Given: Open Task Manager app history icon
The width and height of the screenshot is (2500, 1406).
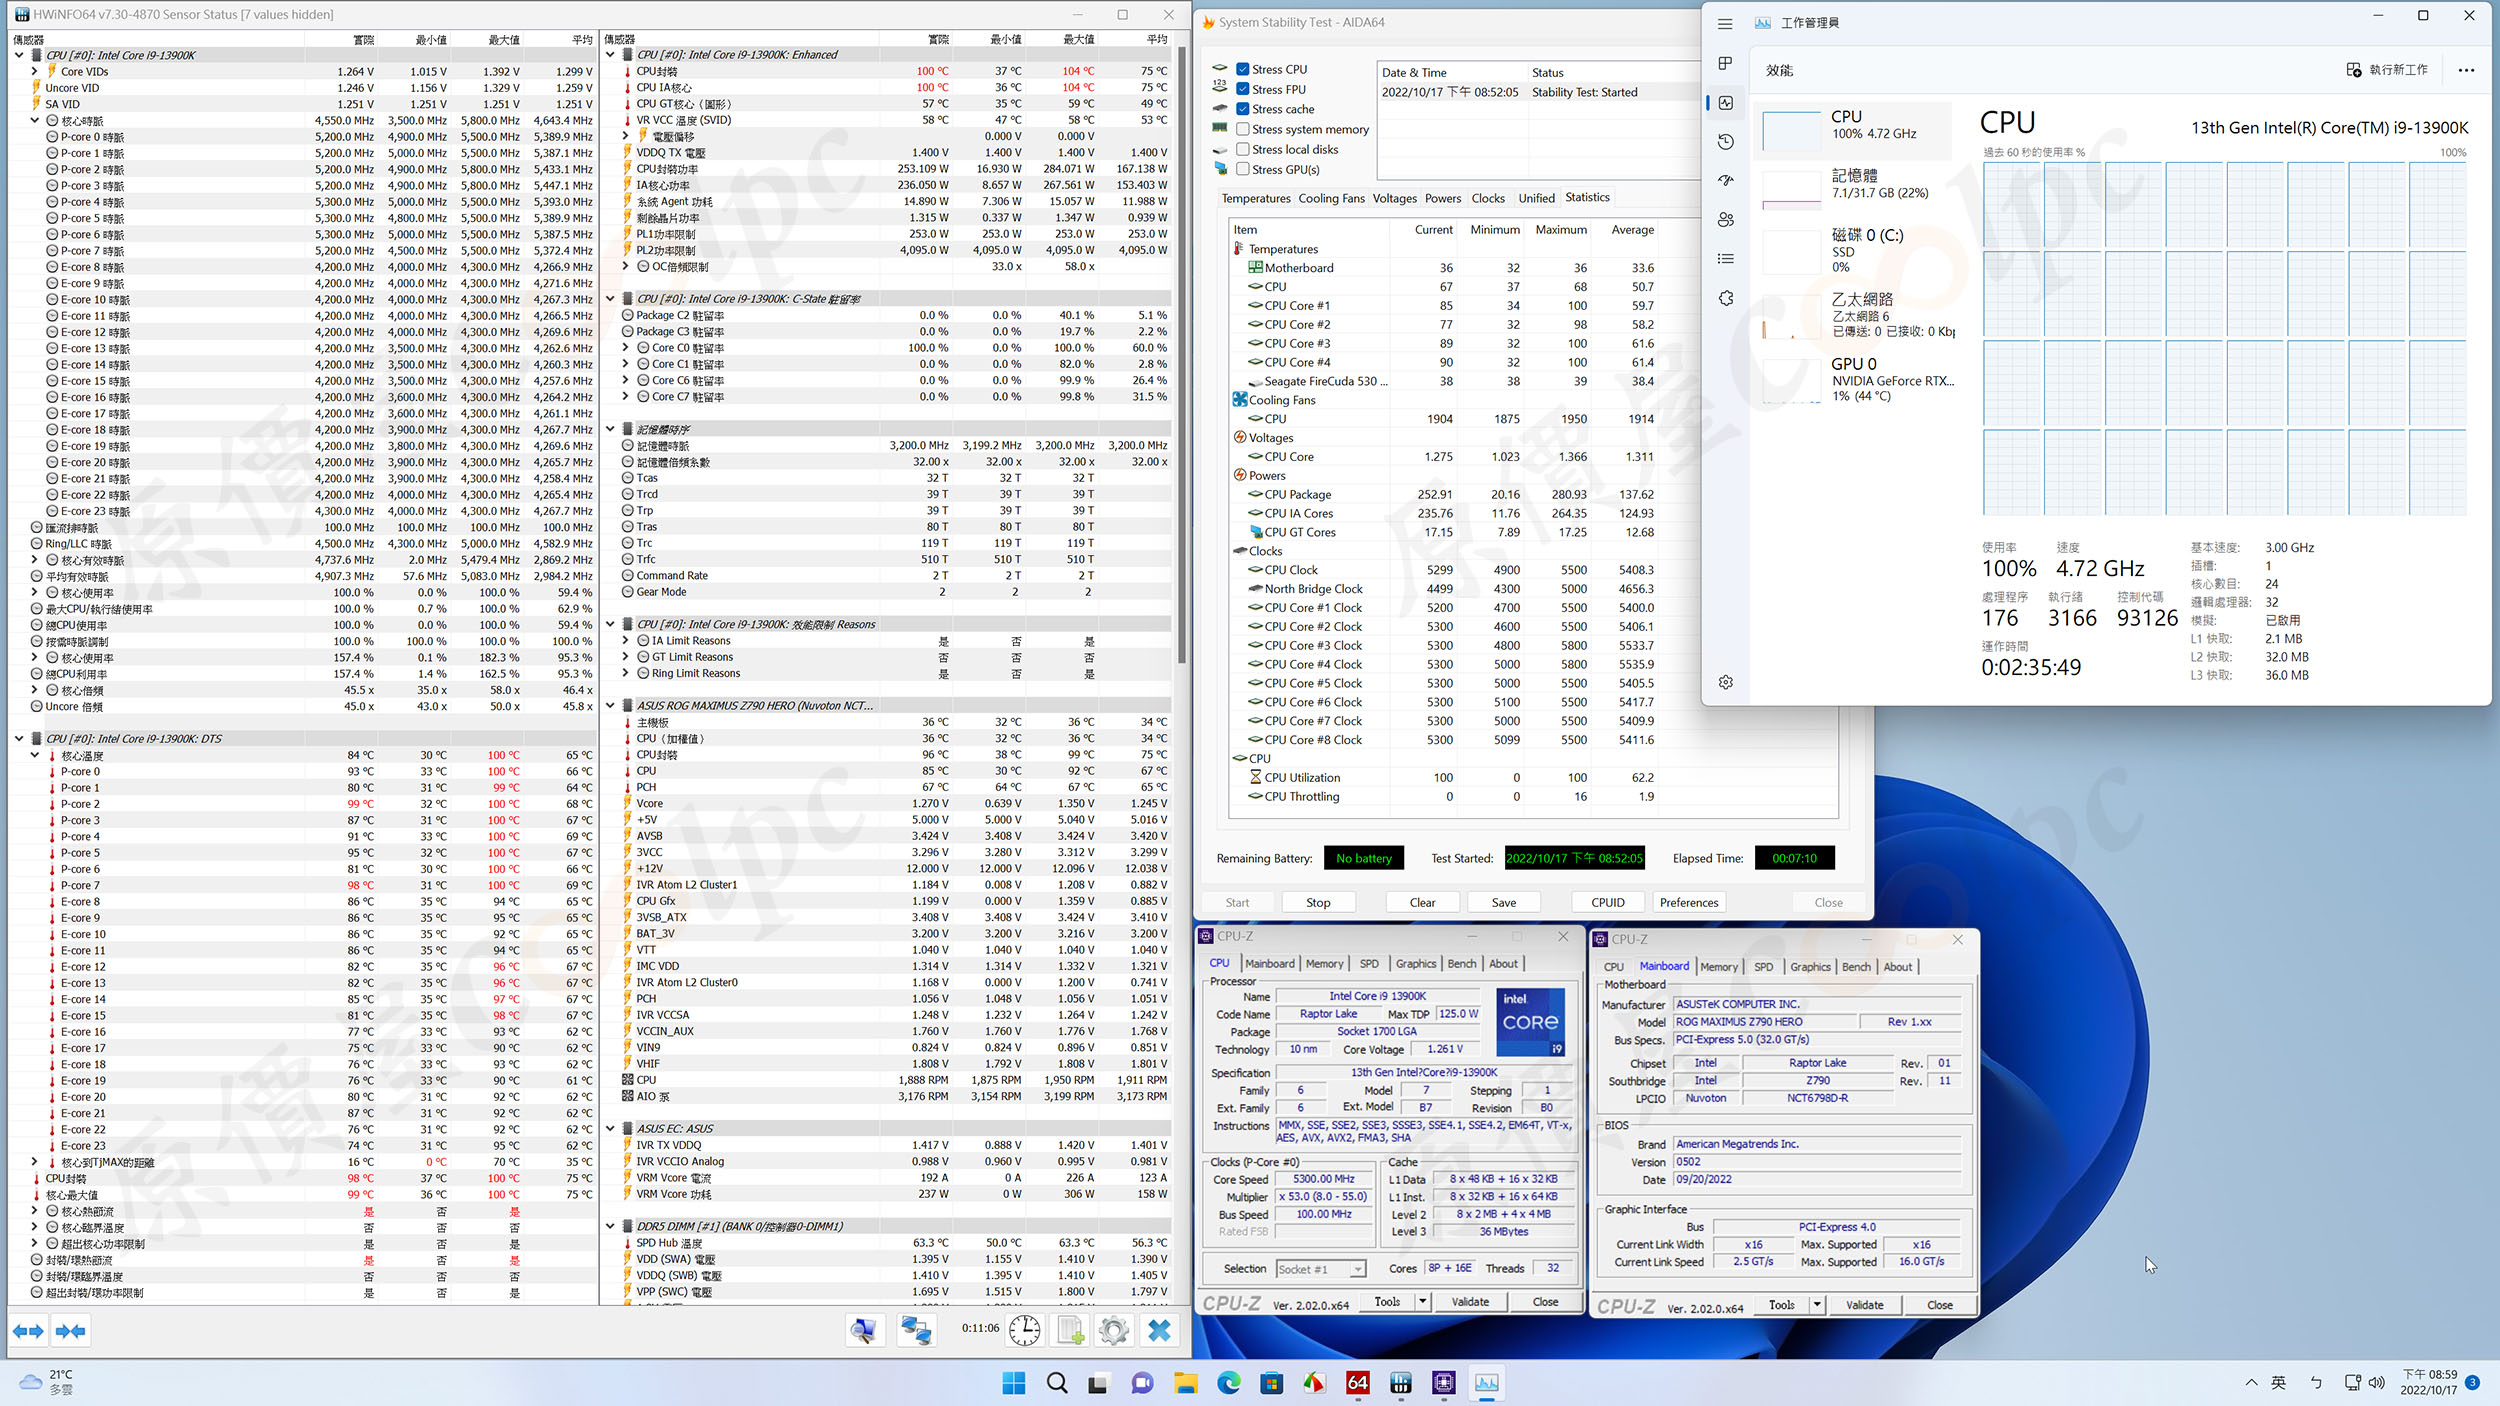Looking at the screenshot, I should coord(1726,142).
